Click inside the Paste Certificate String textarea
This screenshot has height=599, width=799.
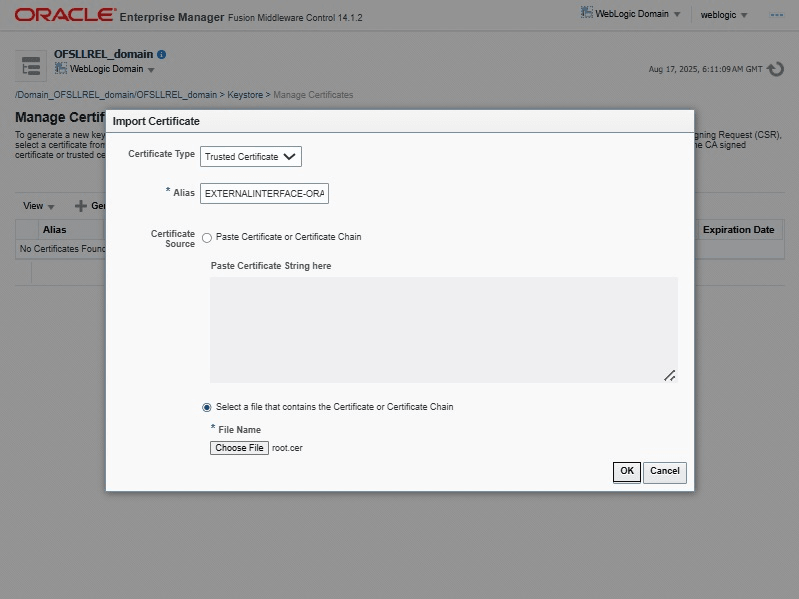pos(443,330)
